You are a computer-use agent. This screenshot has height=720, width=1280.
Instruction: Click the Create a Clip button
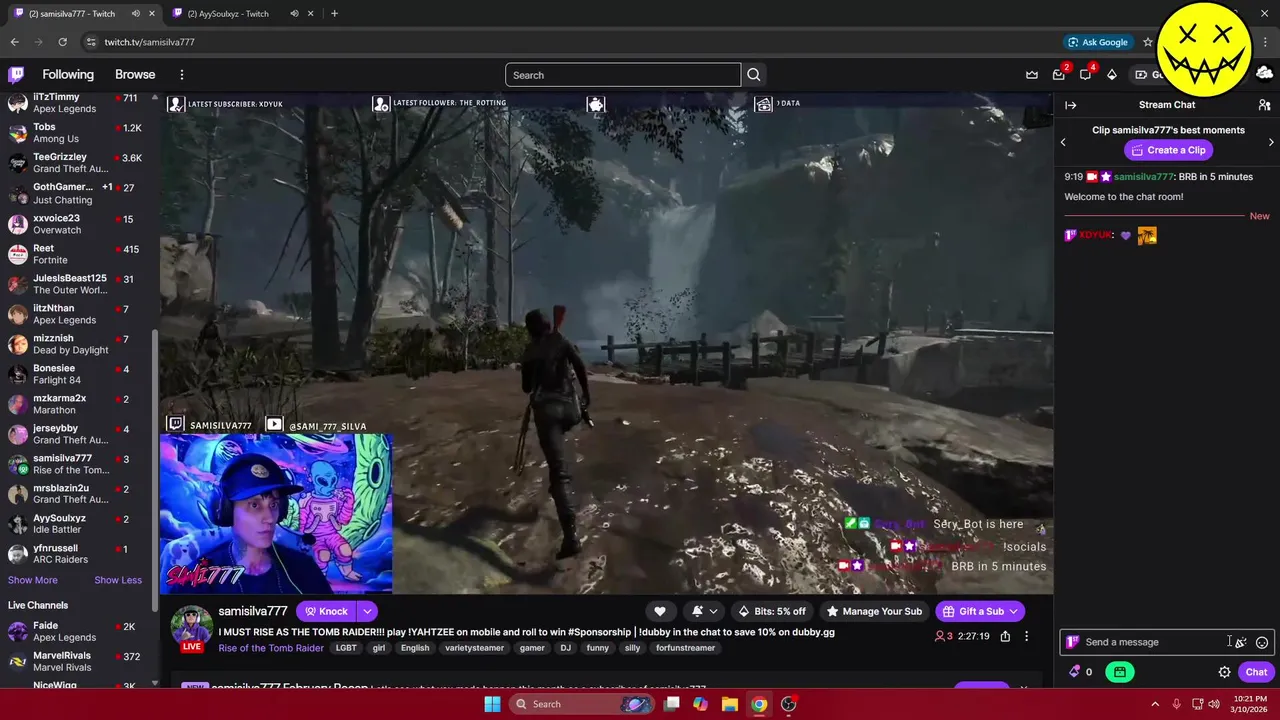click(1168, 150)
